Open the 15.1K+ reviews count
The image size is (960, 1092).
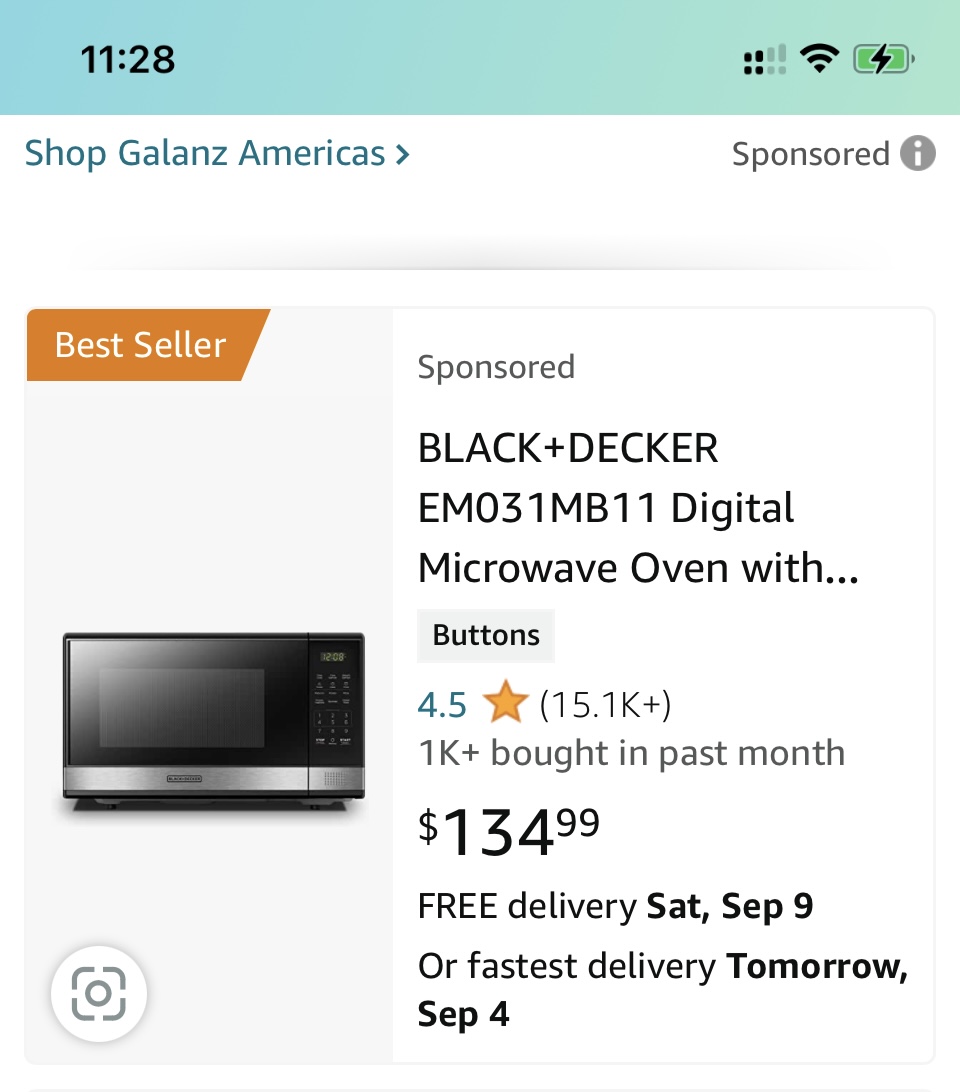tap(605, 705)
